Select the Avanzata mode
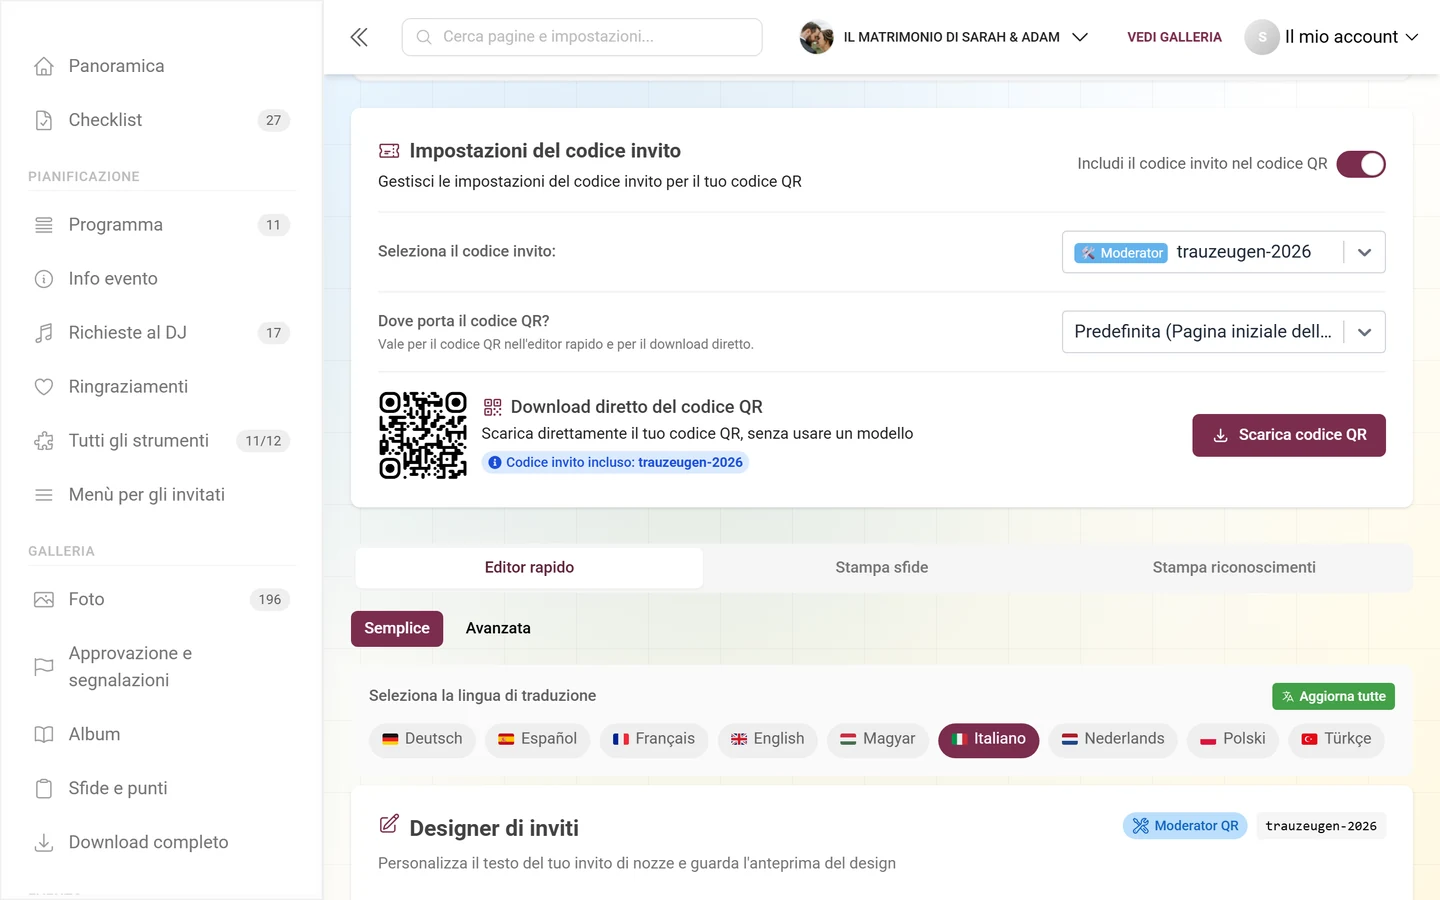 pyautogui.click(x=498, y=628)
